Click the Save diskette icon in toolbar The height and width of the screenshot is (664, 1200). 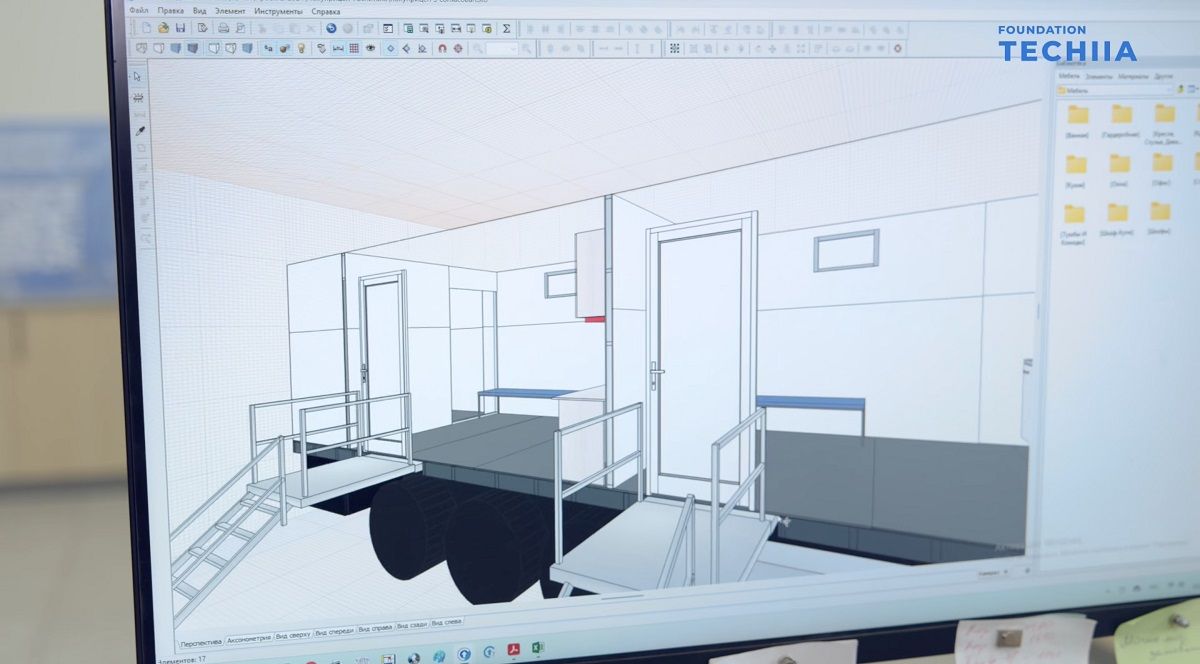pos(180,28)
